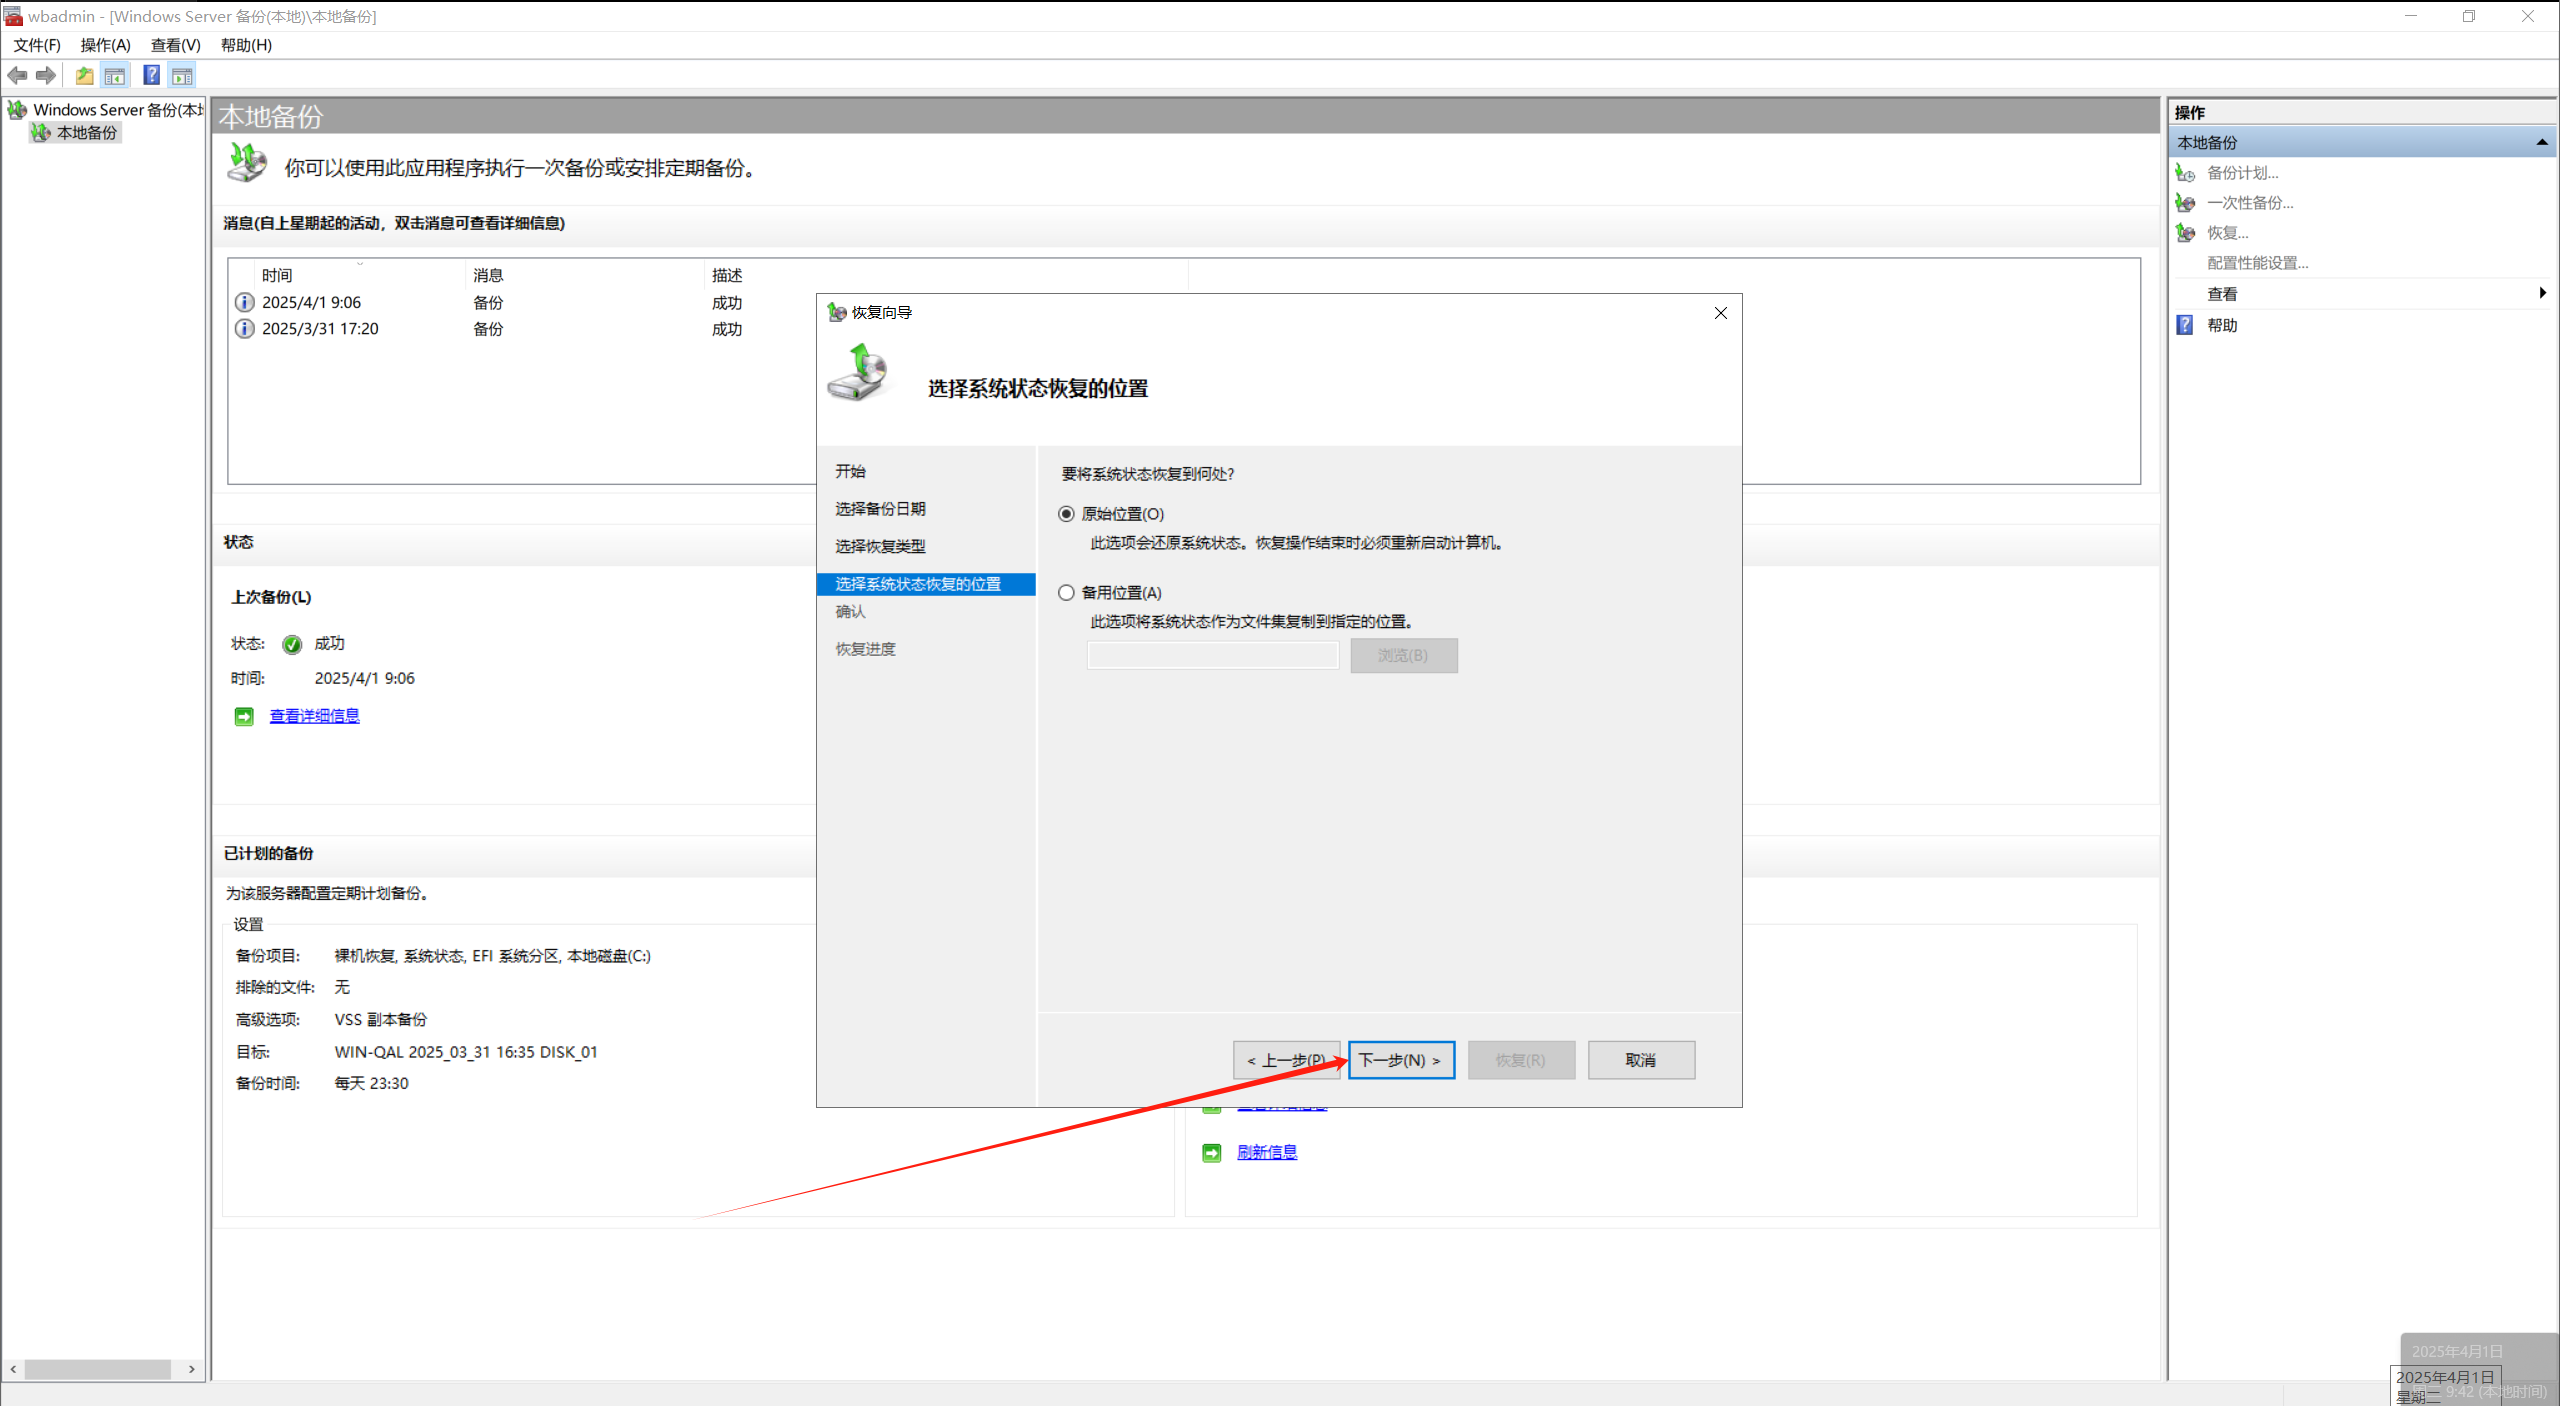2560x1406 pixels.
Task: Click the 2025/4/1 9:06 backup message row
Action: 311,302
